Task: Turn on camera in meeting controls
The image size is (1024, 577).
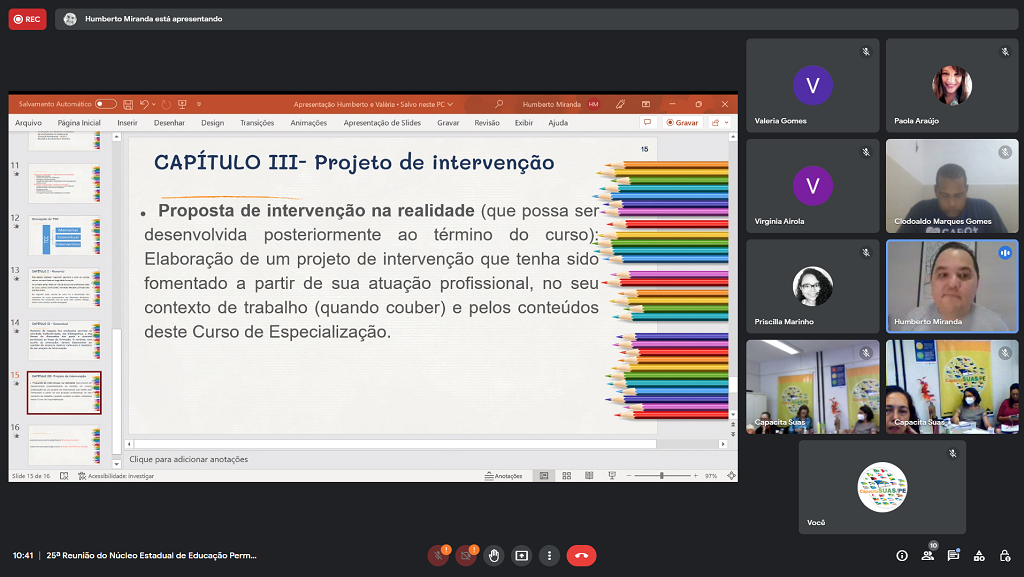Action: (465, 555)
